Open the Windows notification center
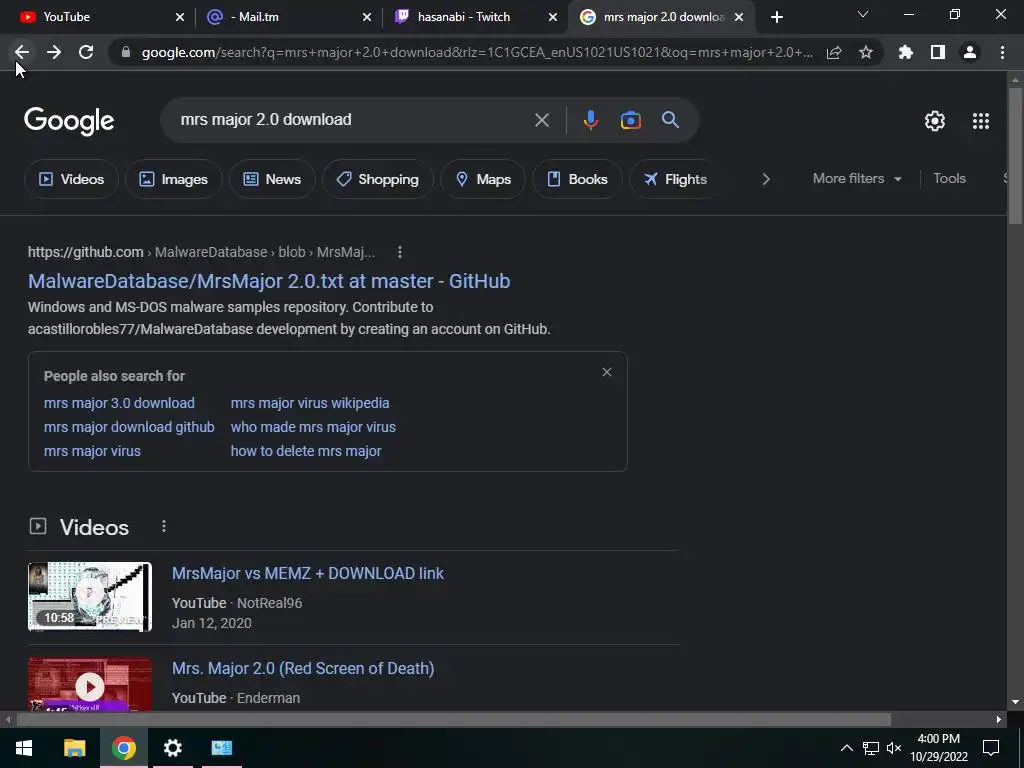The image size is (1024, 768). pyautogui.click(x=991, y=748)
